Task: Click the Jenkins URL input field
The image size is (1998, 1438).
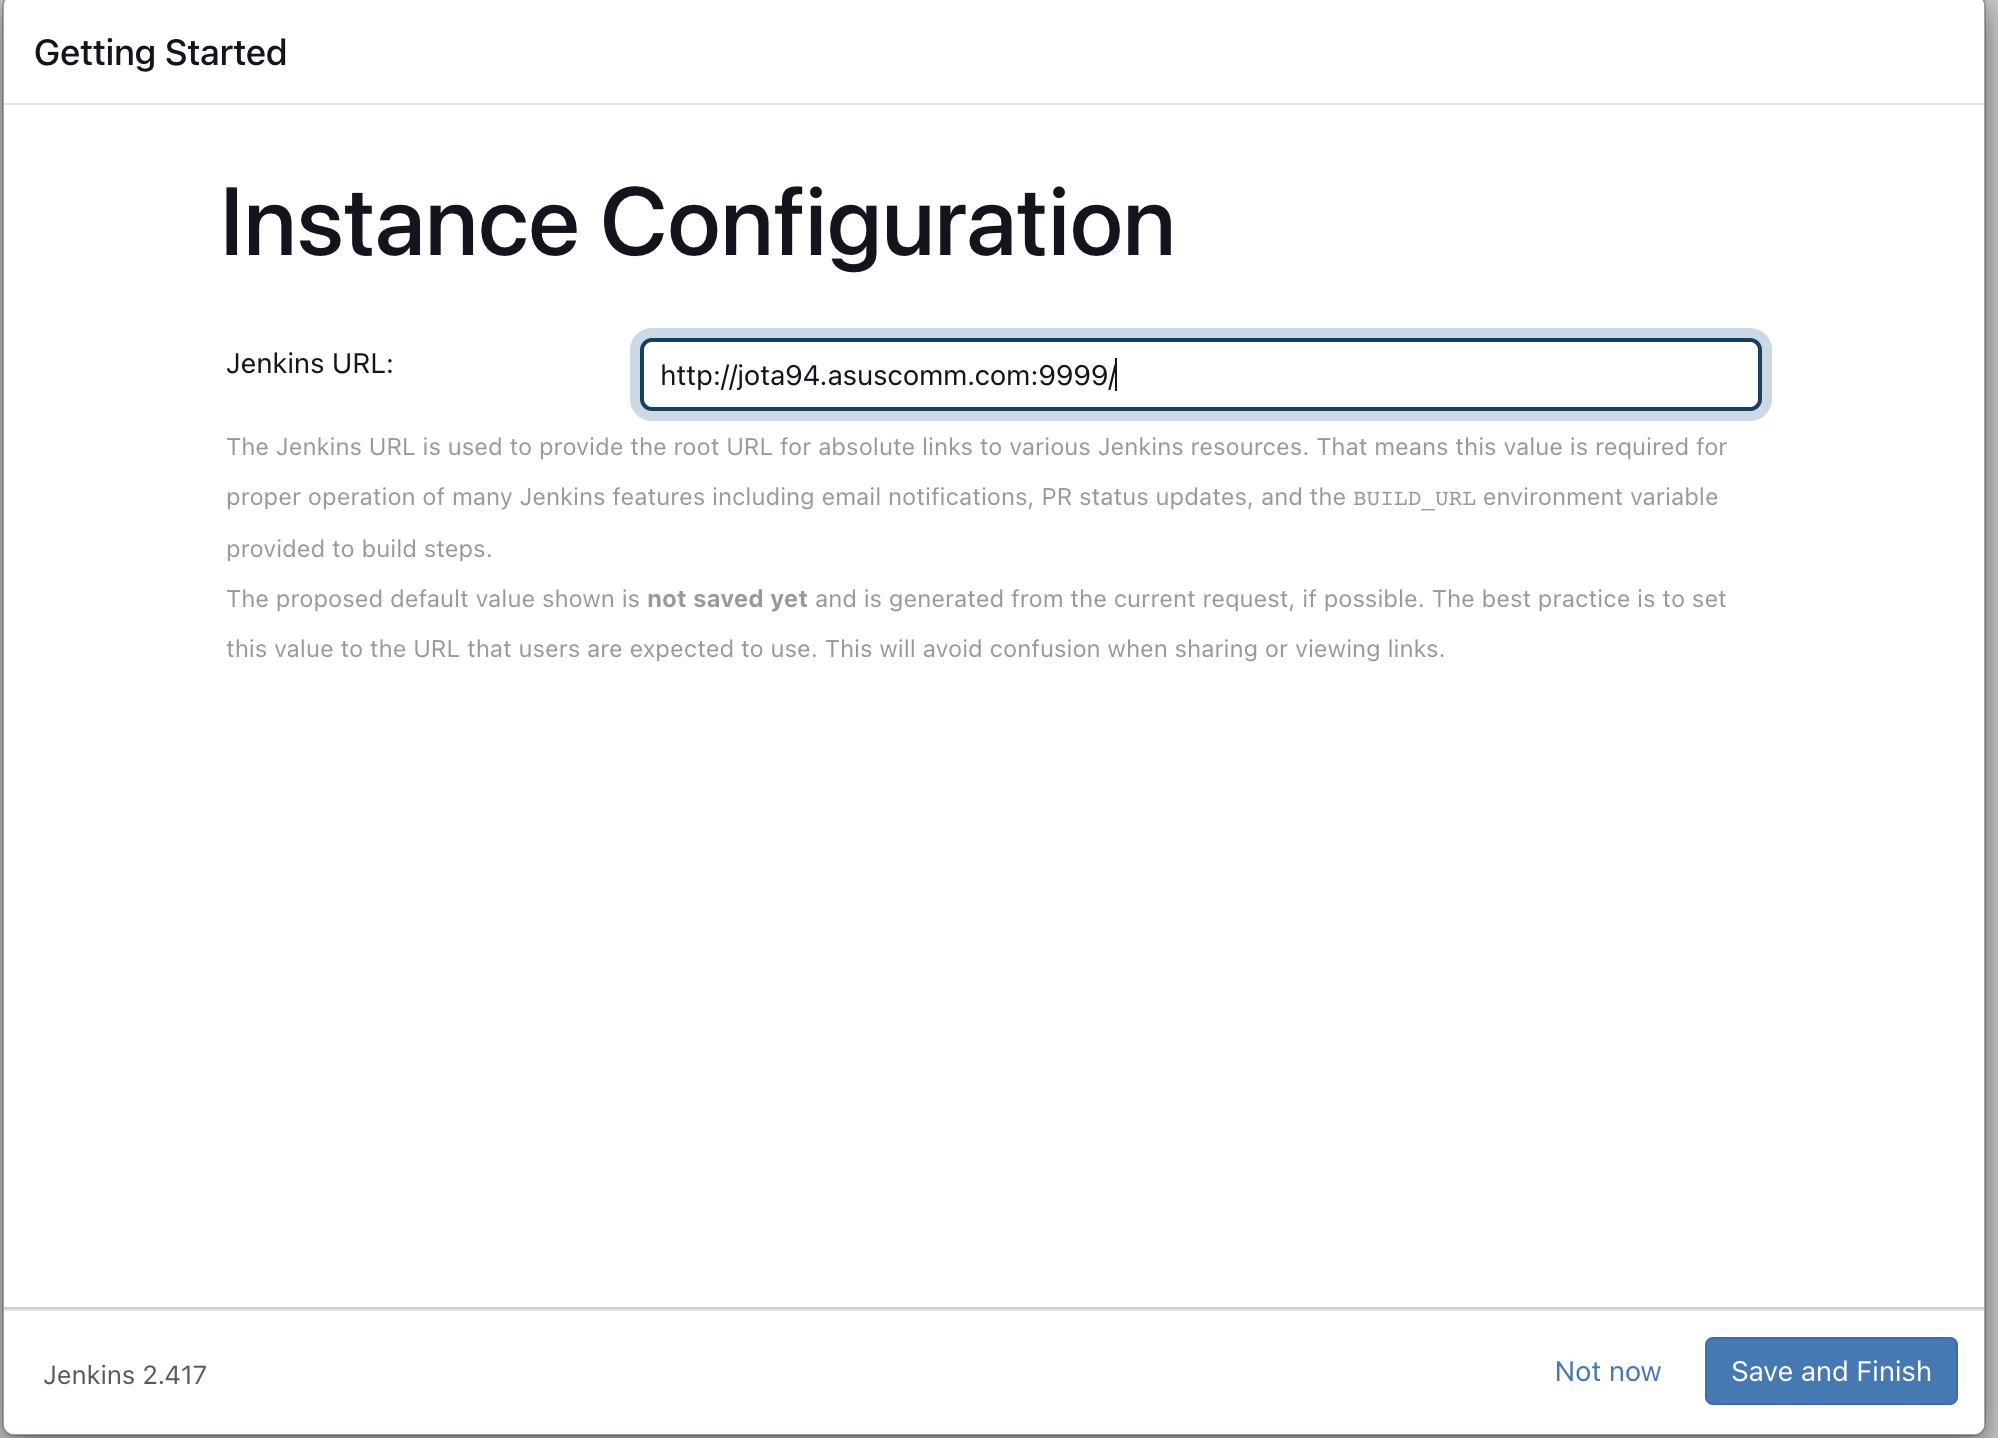Action: (1200, 375)
